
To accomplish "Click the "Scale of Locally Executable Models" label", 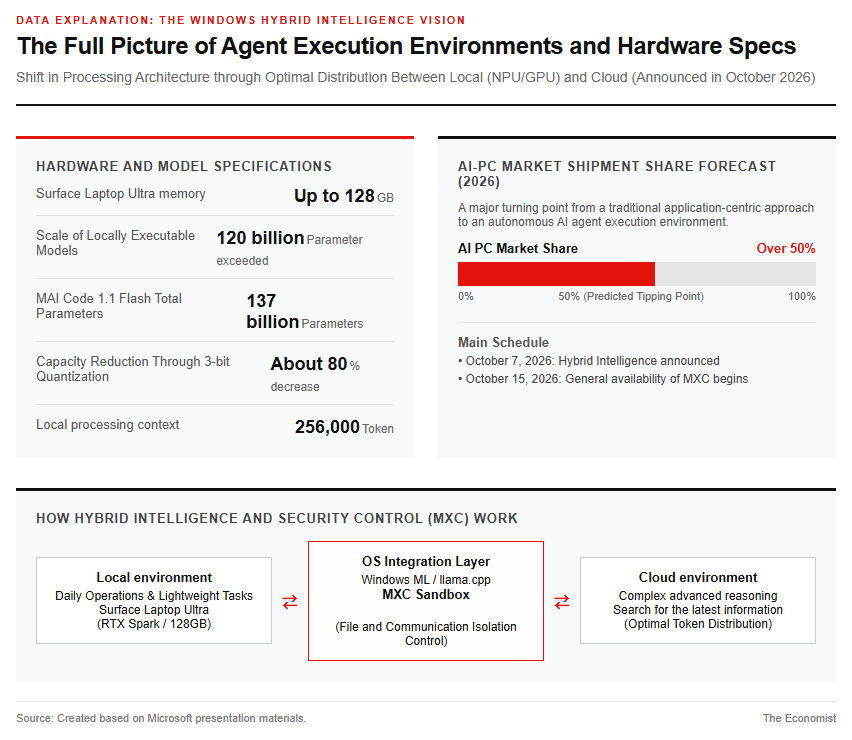I will tap(115, 243).
